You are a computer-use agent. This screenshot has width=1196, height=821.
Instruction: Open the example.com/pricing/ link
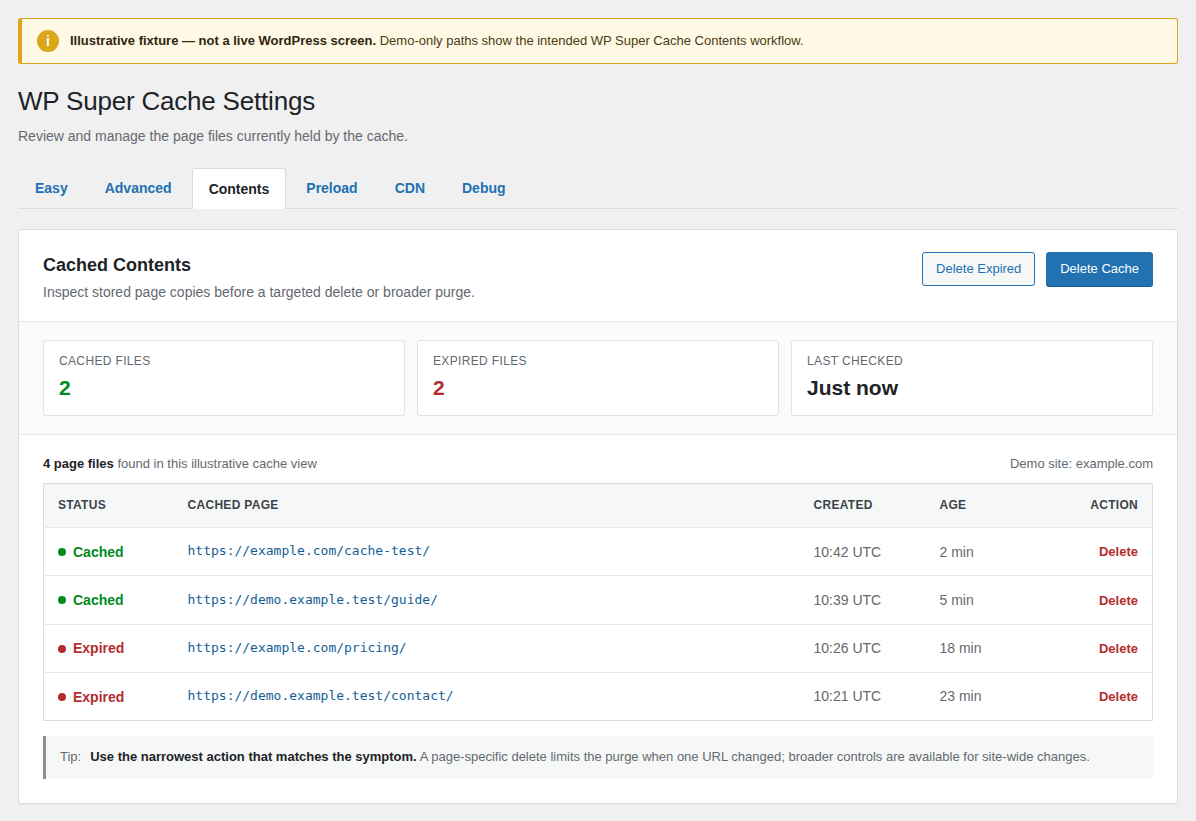[x=297, y=648]
